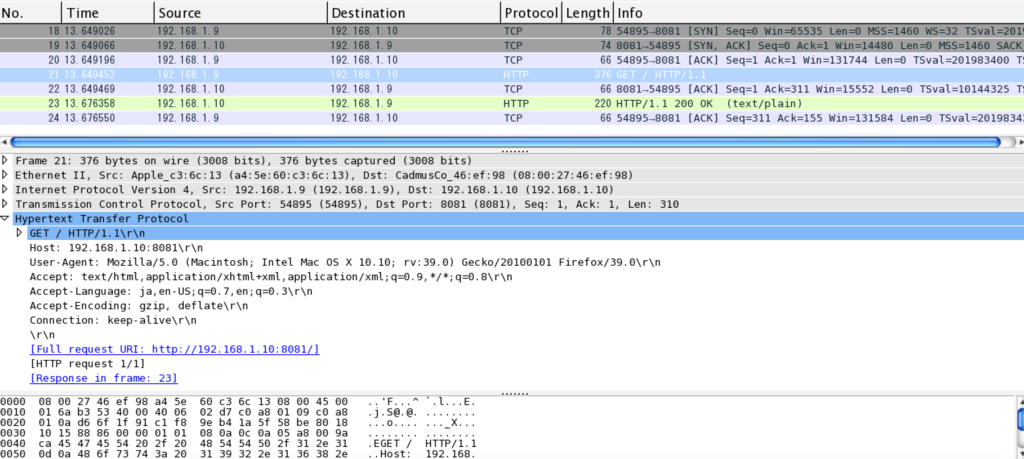1024x459 pixels.
Task: Click length 220 in packet 23
Action: click(602, 103)
